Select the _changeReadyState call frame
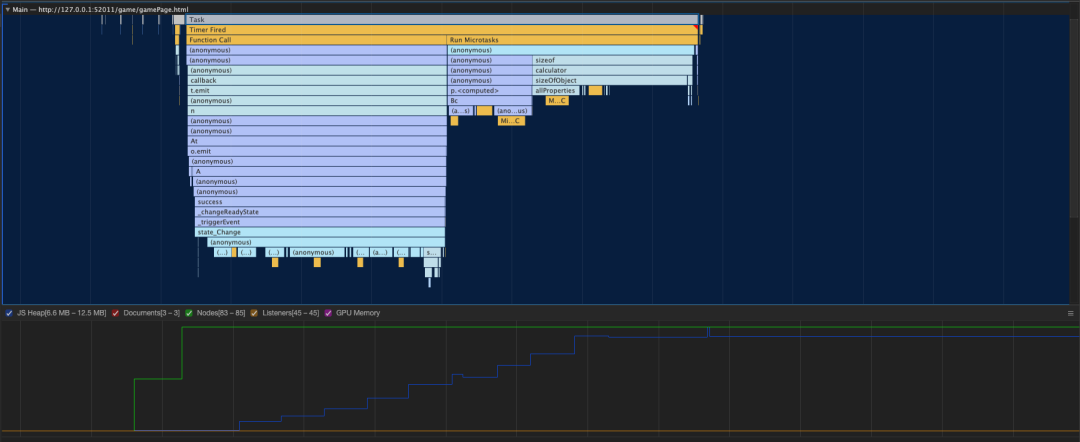 (x=319, y=212)
